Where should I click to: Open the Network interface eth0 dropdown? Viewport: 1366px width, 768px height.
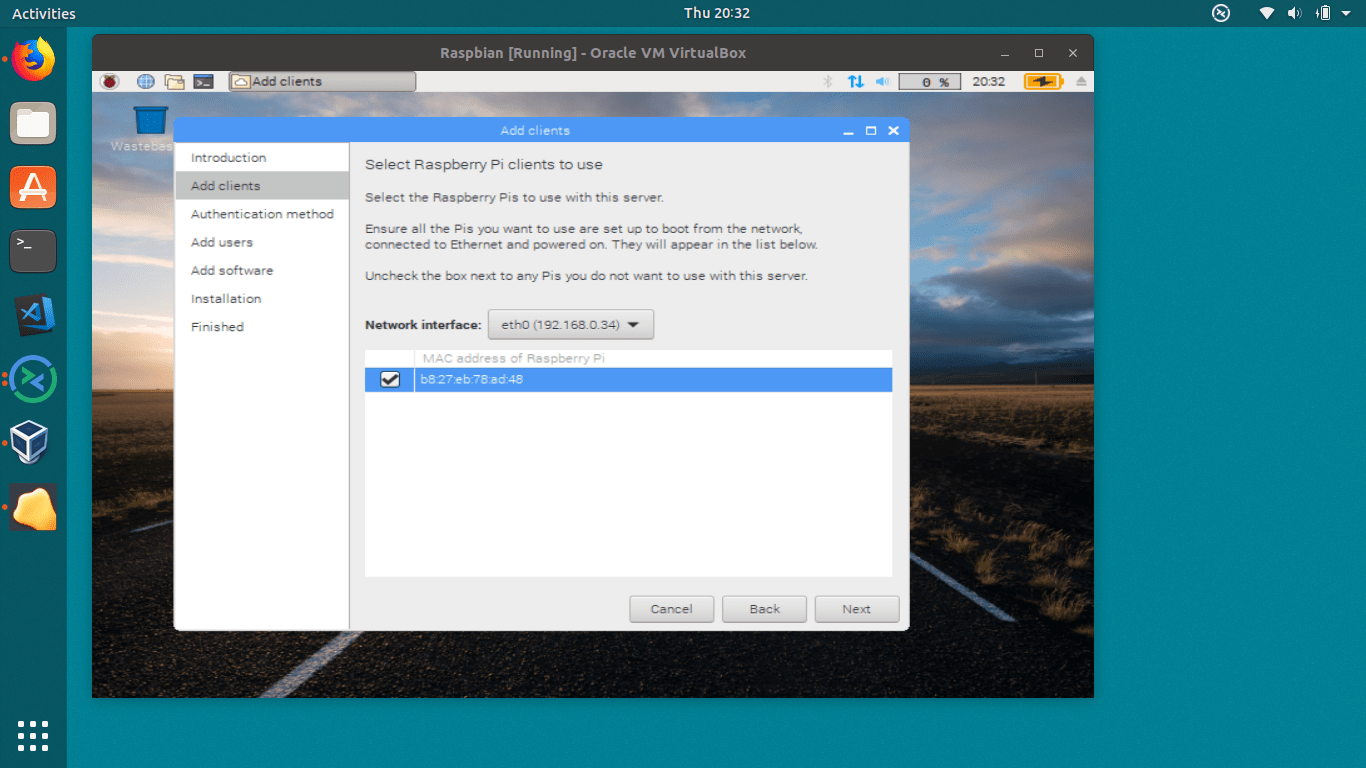pyautogui.click(x=570, y=324)
